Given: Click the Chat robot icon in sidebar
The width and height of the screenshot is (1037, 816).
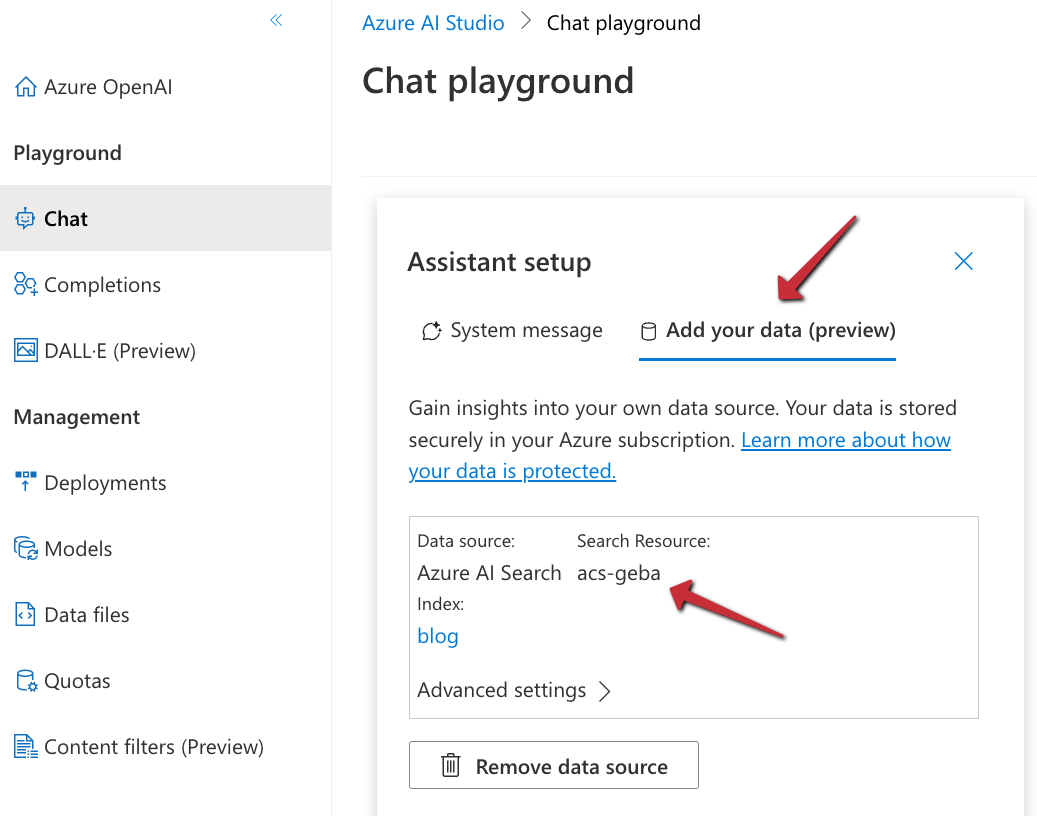Looking at the screenshot, I should tap(26, 219).
